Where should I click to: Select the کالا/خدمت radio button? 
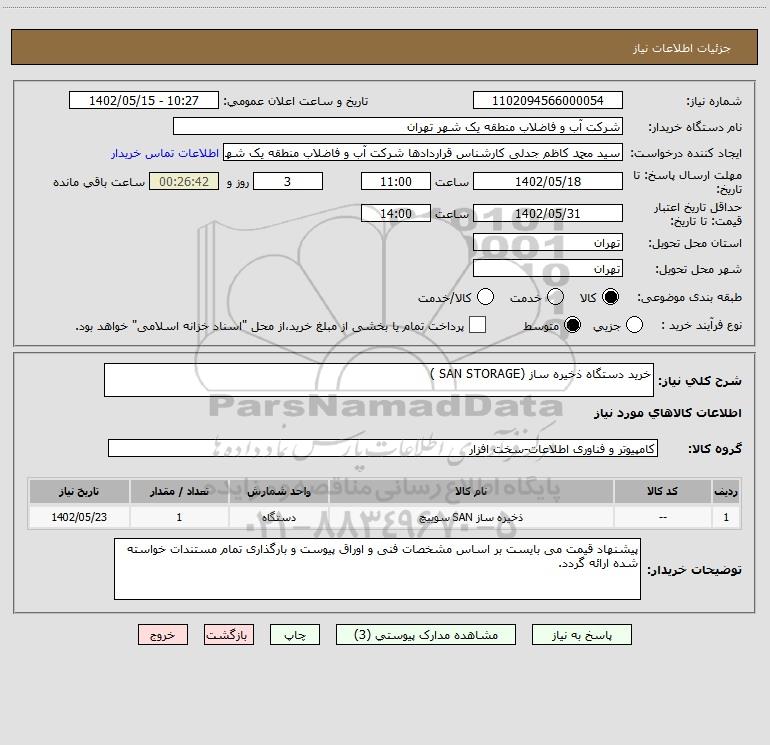485,297
